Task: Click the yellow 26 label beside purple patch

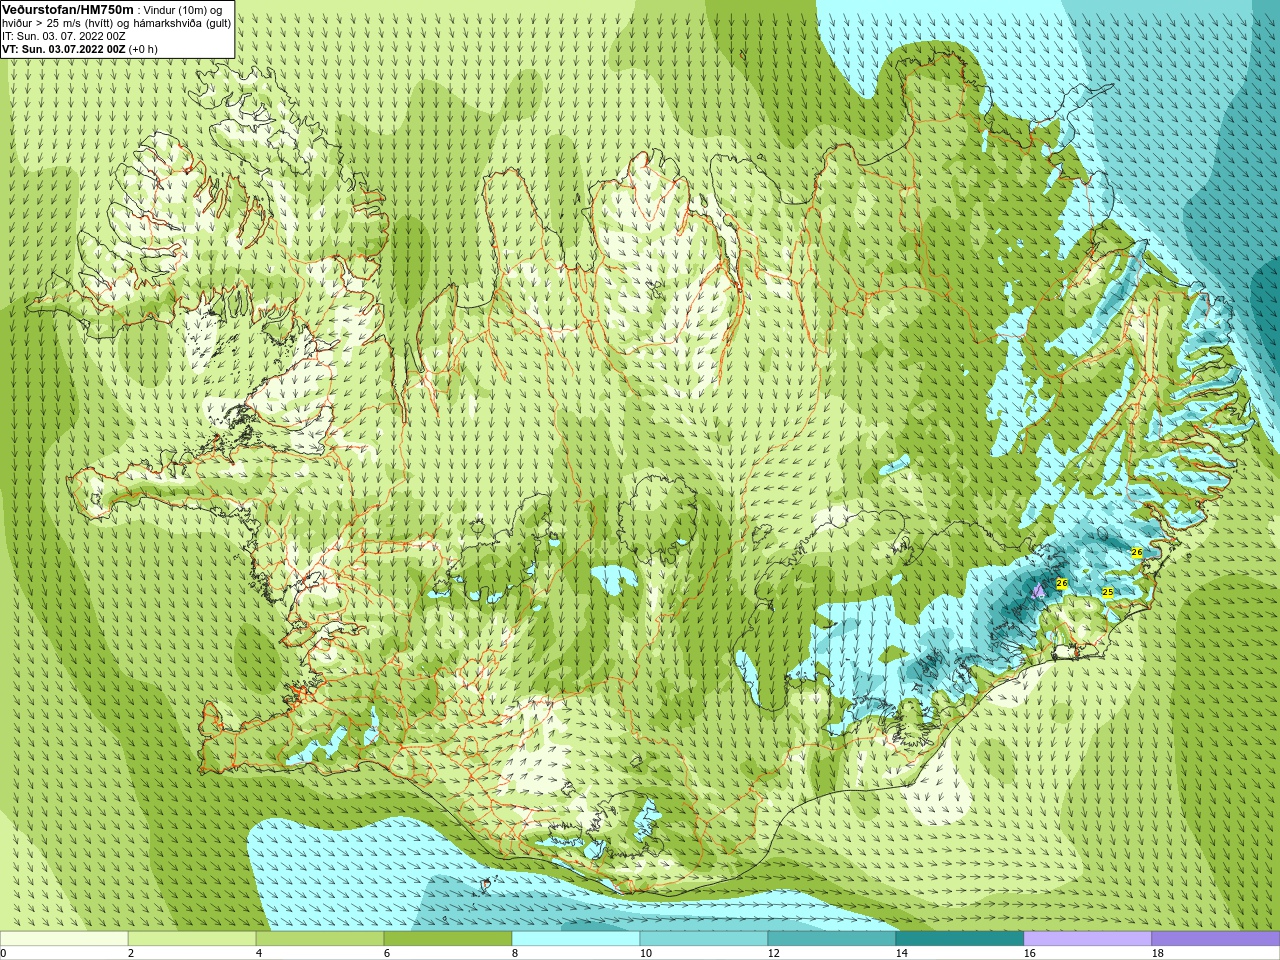Action: point(1062,583)
